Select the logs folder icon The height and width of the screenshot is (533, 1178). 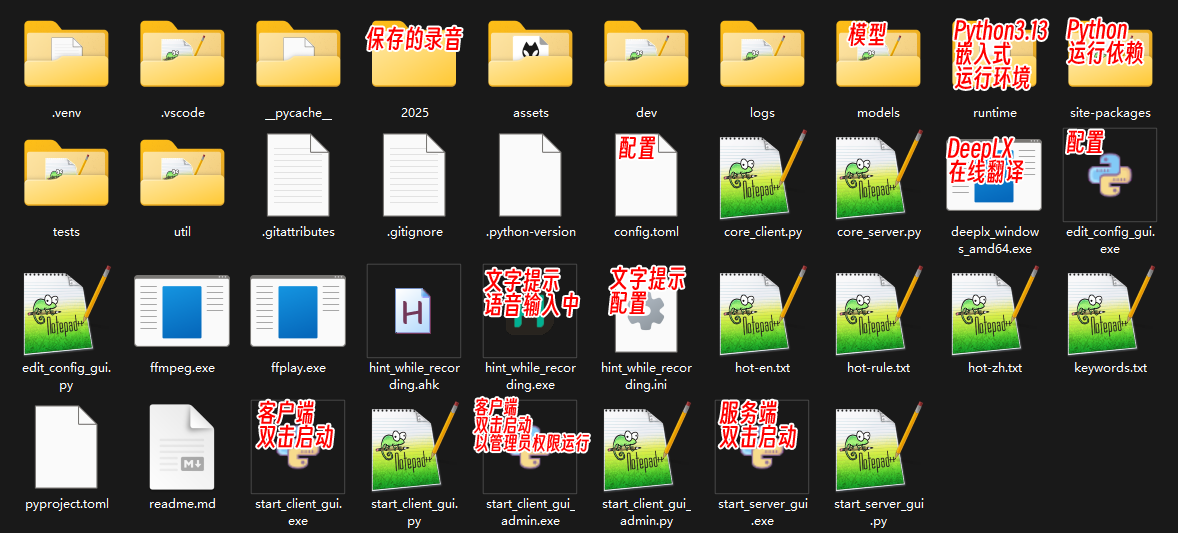(x=762, y=53)
